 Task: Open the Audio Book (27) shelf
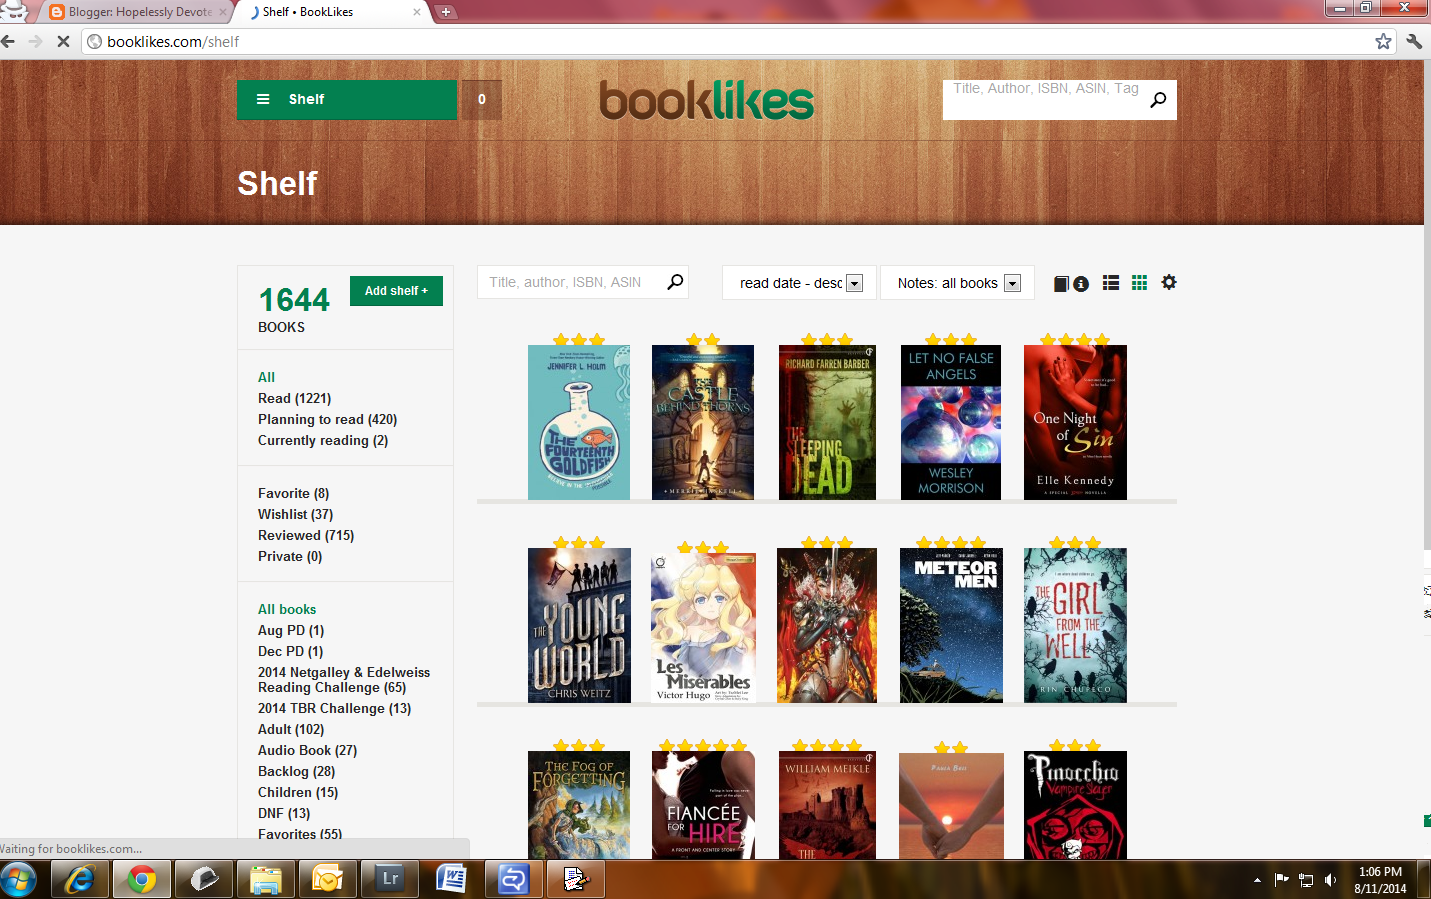click(x=307, y=750)
